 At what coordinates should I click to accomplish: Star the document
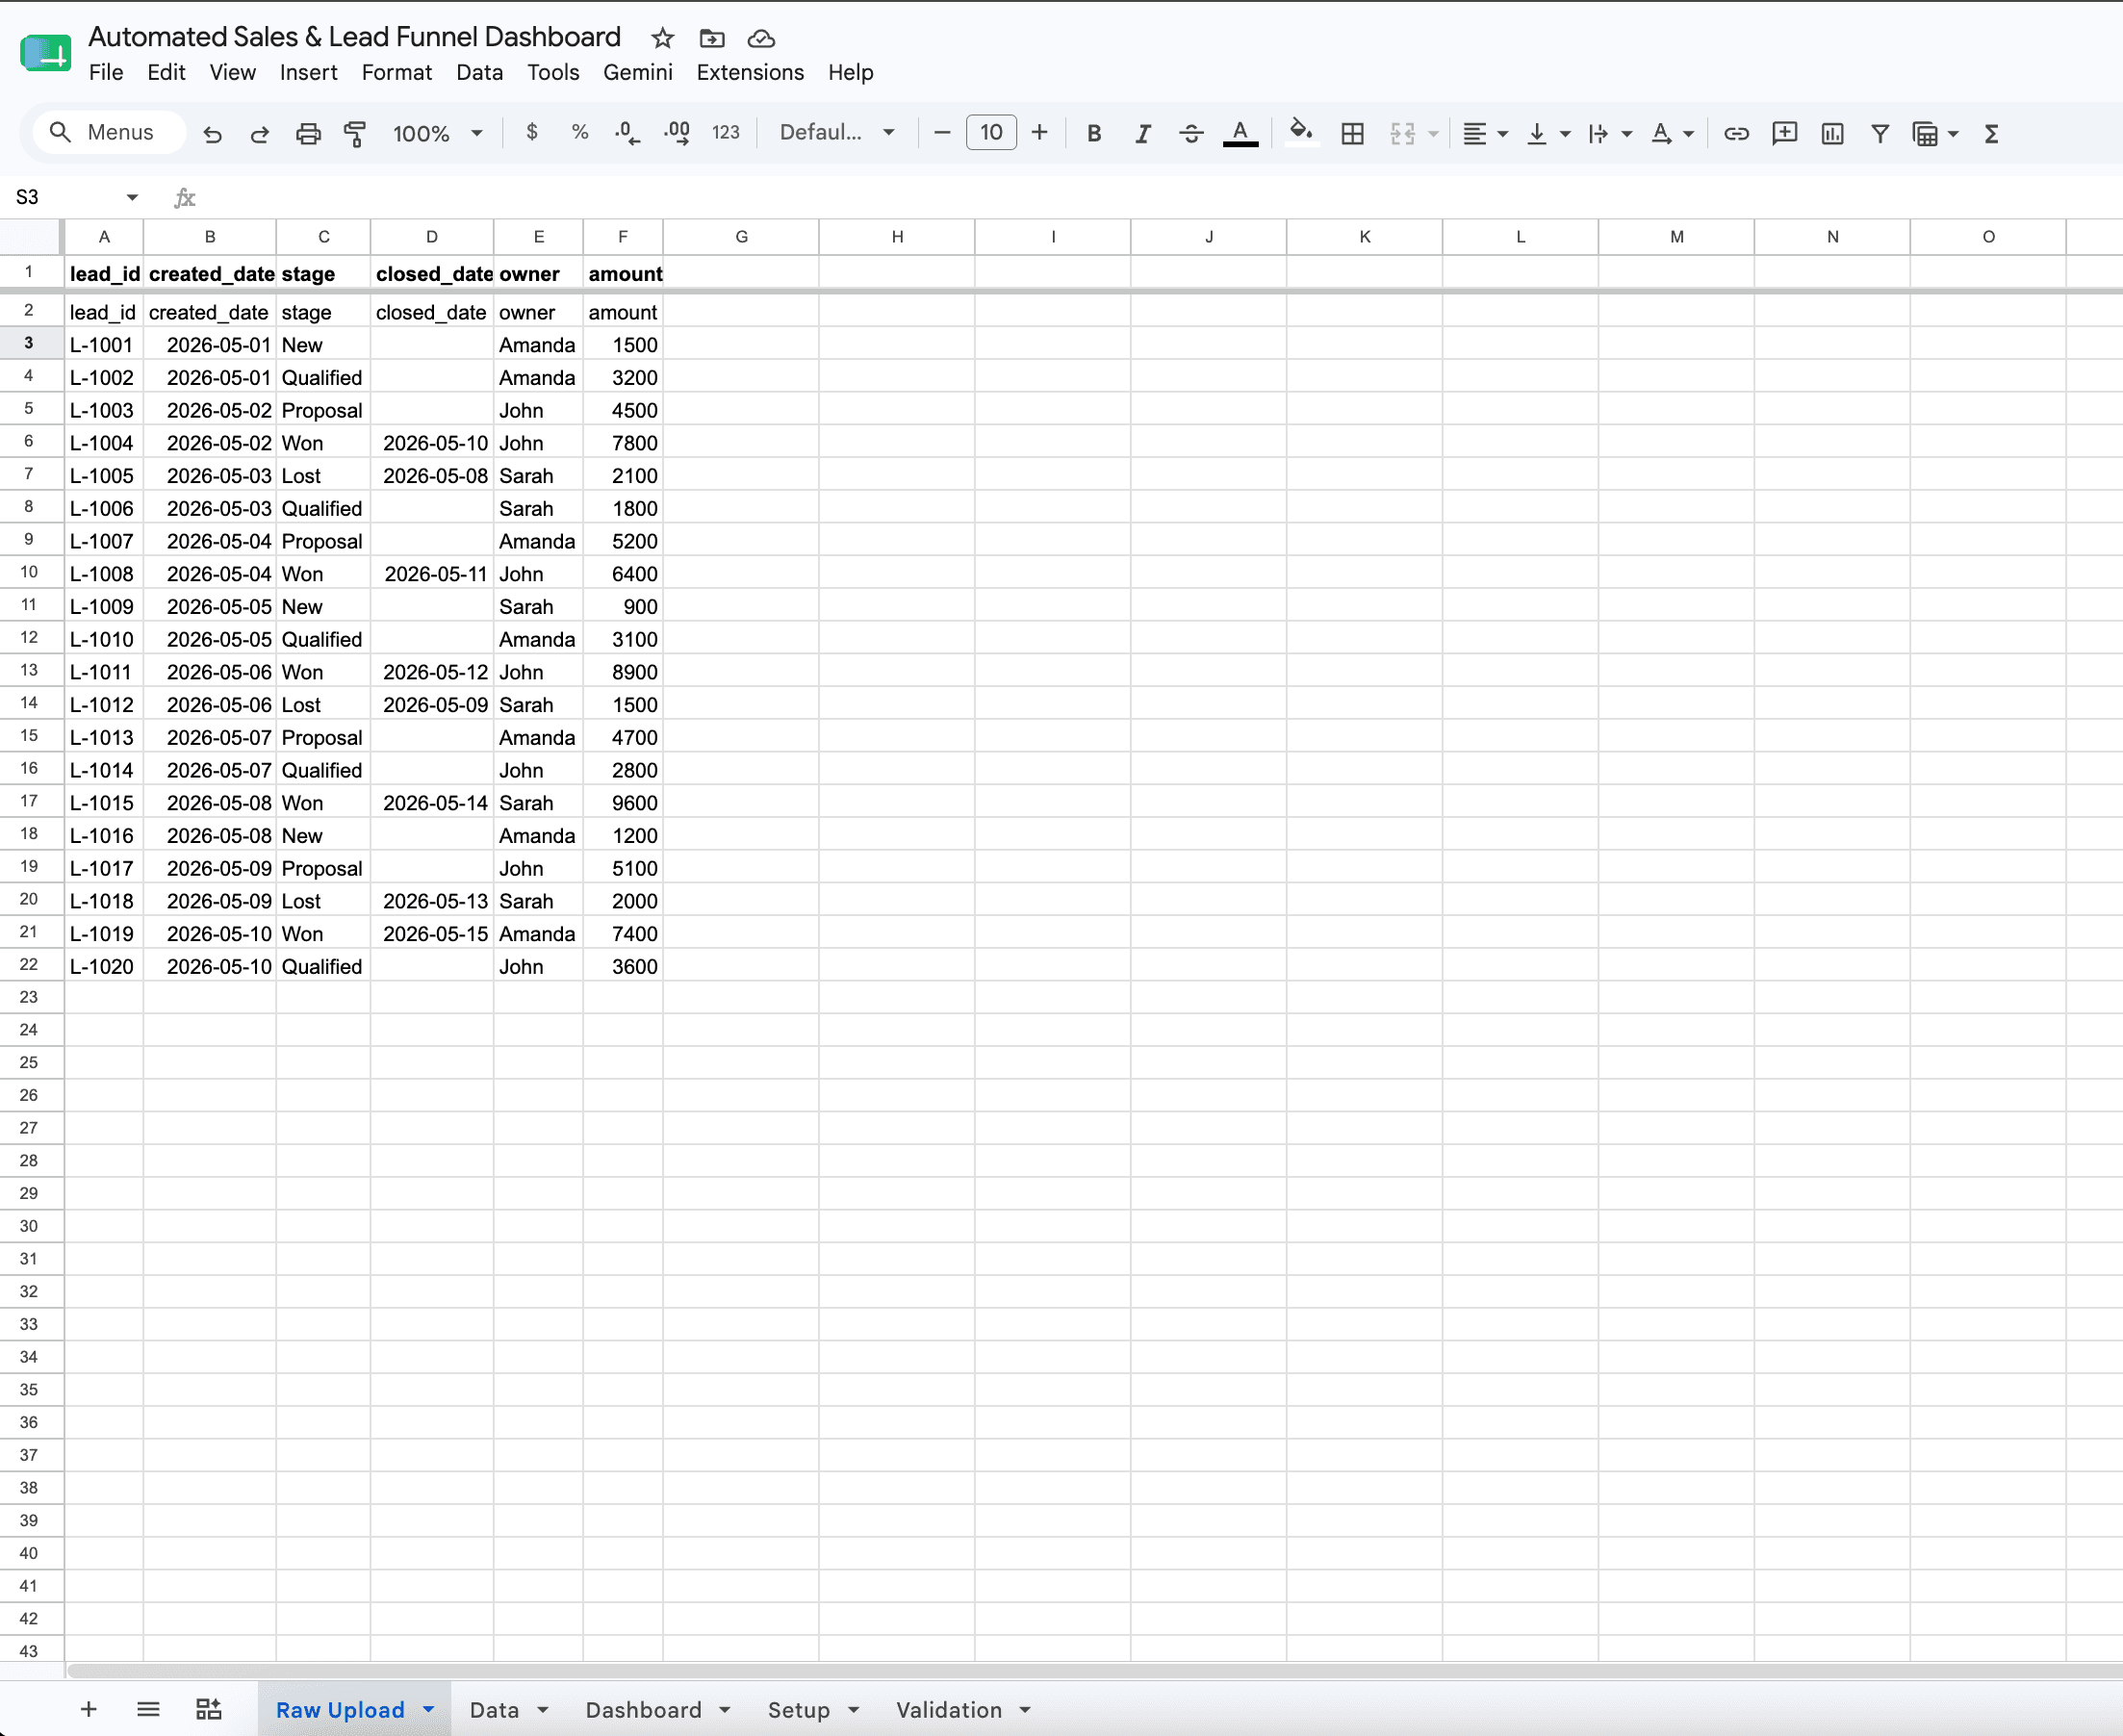click(x=662, y=38)
